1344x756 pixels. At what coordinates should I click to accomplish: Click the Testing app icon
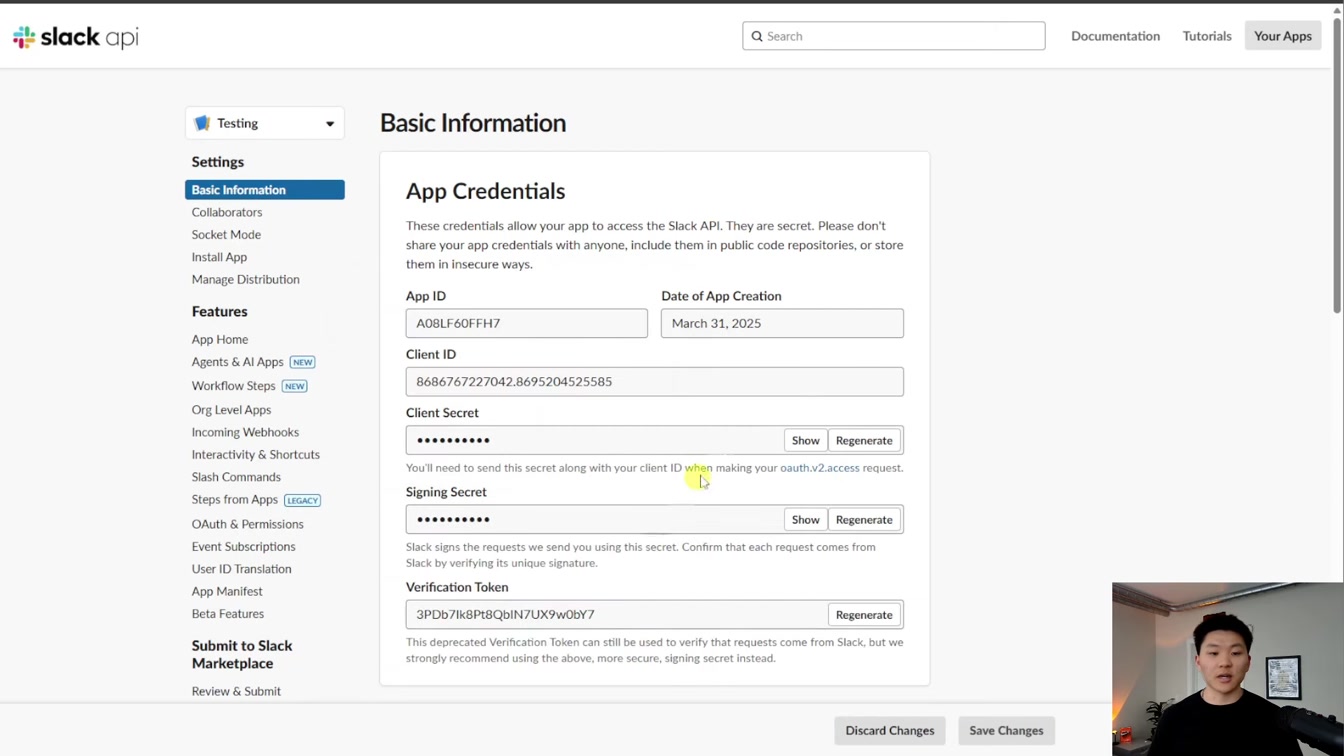point(202,123)
